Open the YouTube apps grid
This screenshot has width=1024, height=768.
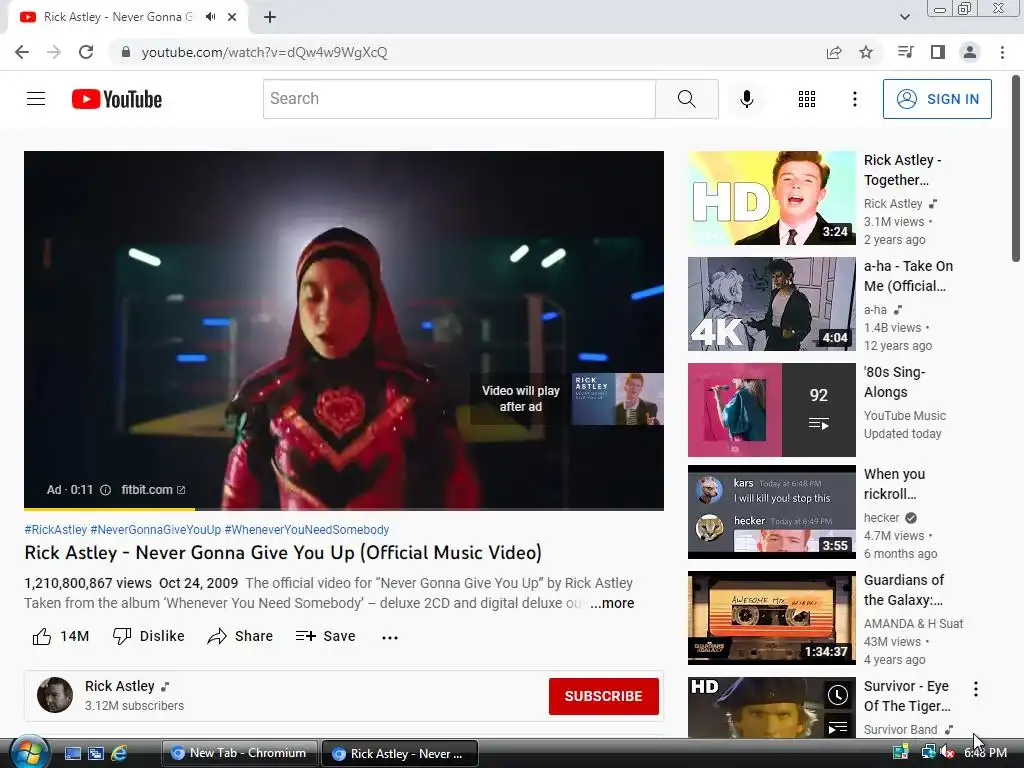coord(807,99)
